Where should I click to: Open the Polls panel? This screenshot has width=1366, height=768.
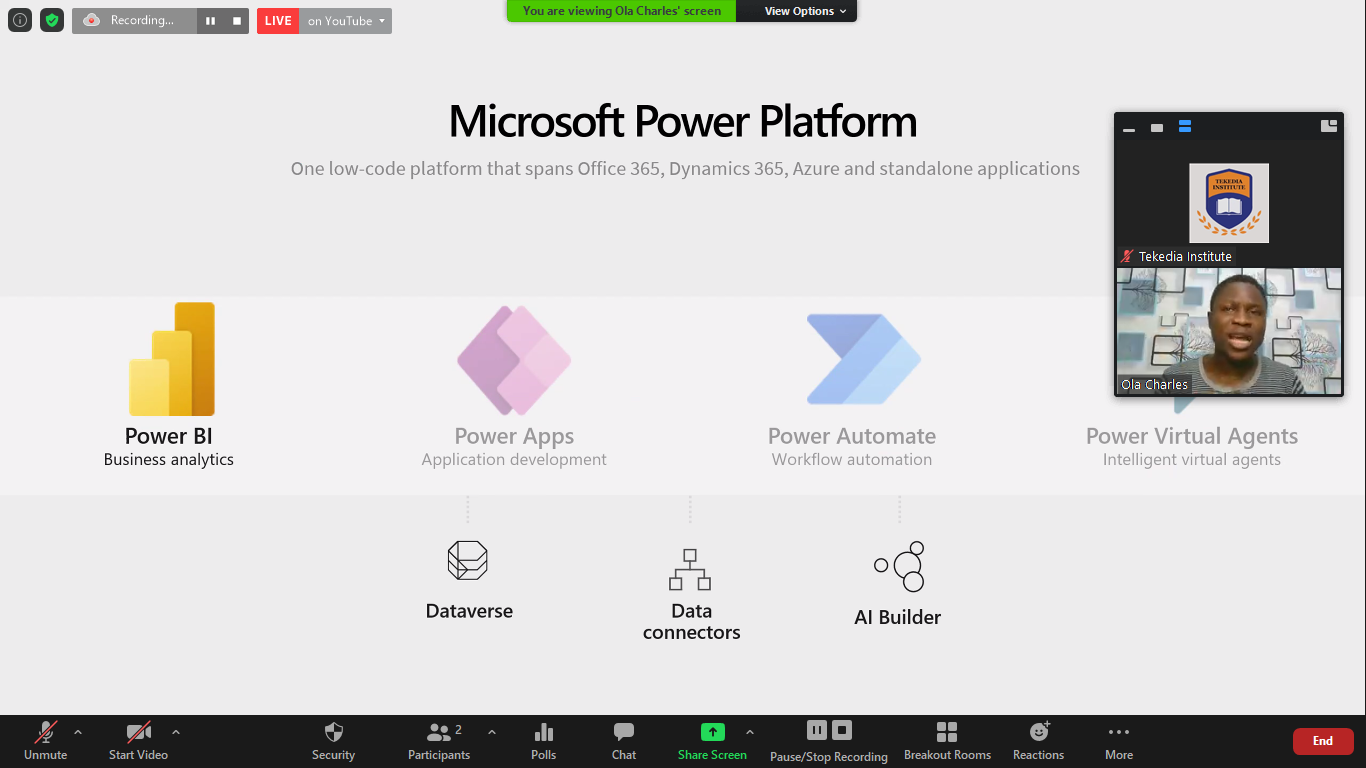[543, 741]
